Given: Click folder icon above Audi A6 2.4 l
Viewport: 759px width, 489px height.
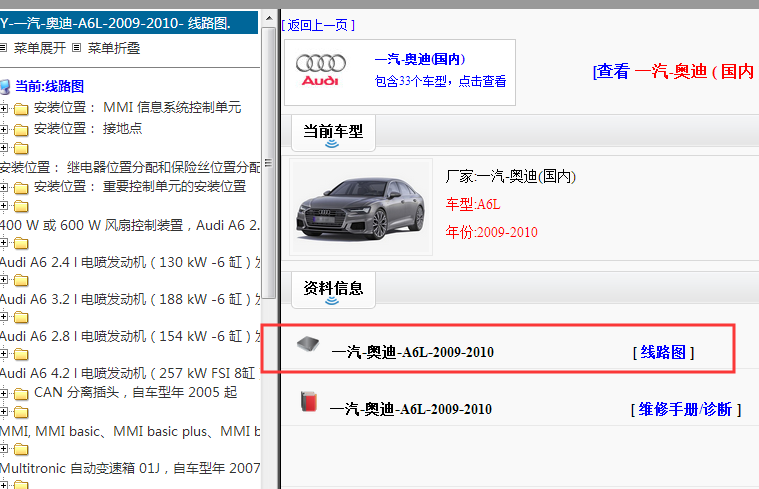Looking at the screenshot, I should click(21, 243).
